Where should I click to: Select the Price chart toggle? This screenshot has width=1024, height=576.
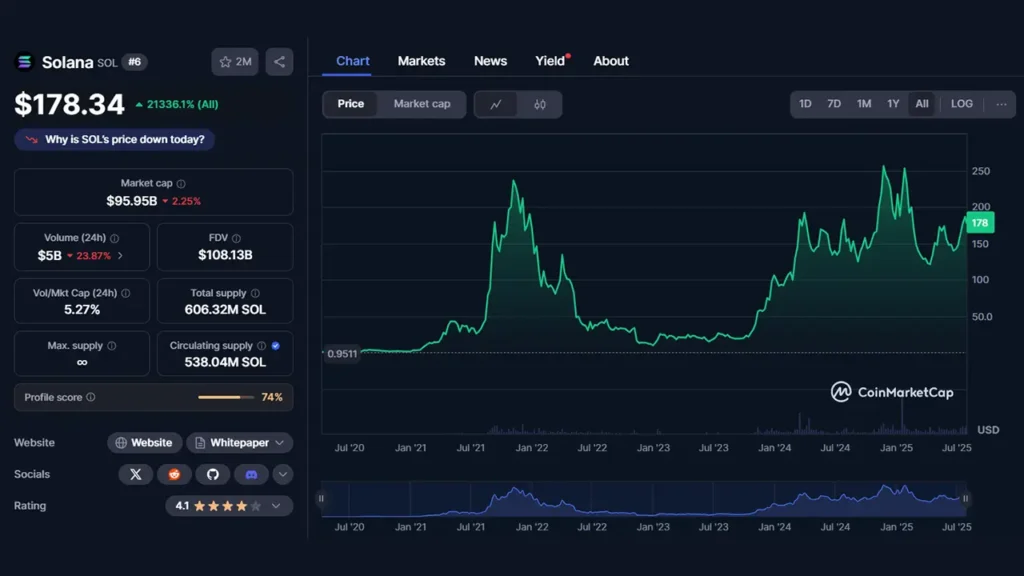[x=351, y=104]
